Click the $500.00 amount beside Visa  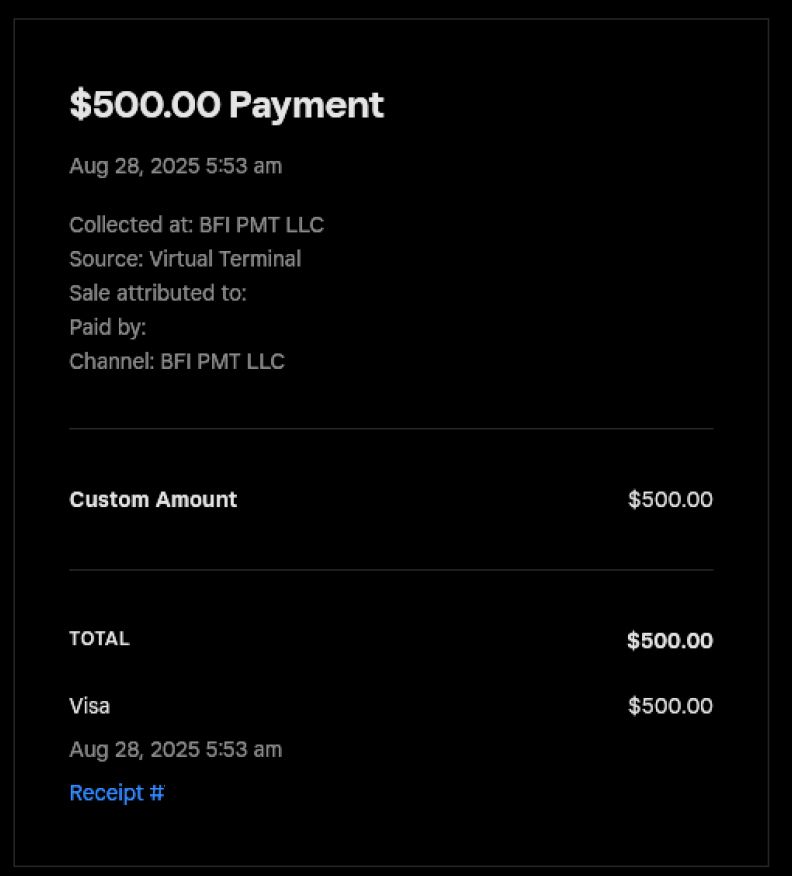point(670,706)
